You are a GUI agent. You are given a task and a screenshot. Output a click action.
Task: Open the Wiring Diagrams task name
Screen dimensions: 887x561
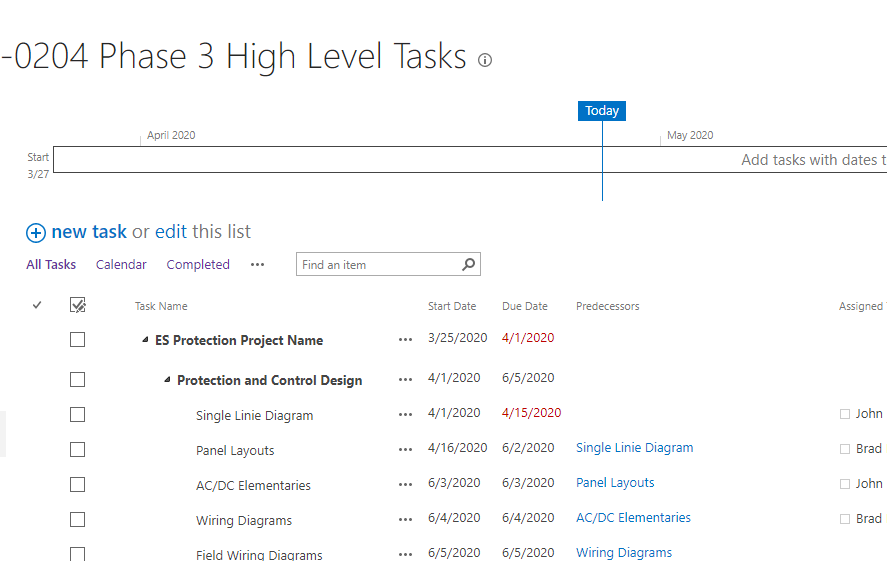click(x=244, y=521)
